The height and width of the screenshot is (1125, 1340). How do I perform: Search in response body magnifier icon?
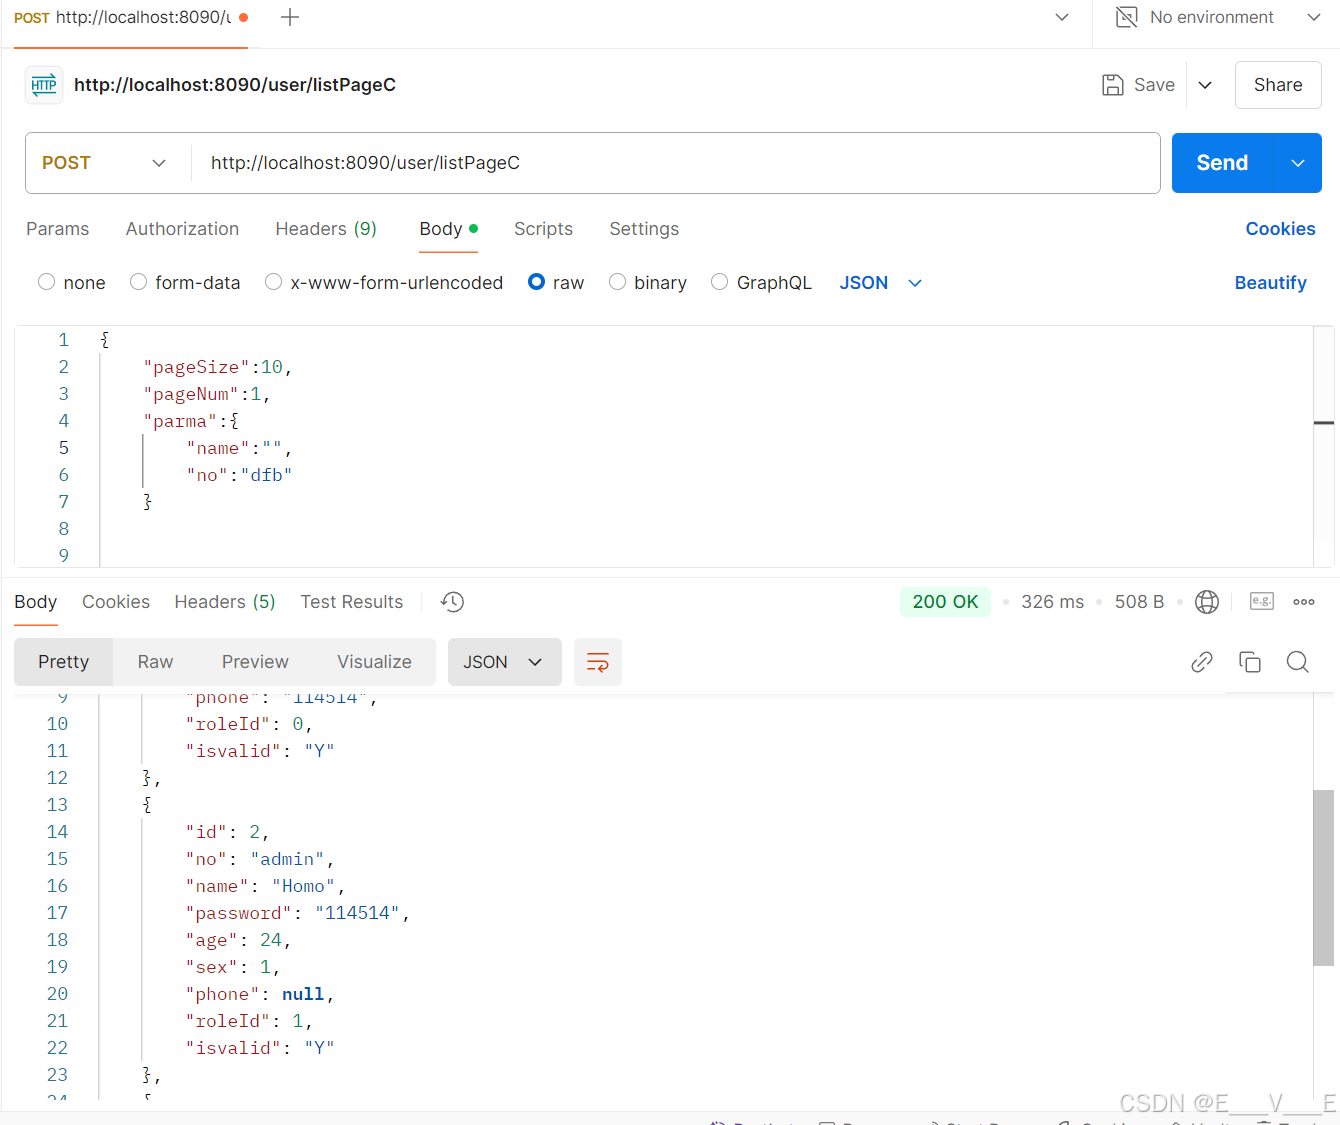tap(1298, 662)
